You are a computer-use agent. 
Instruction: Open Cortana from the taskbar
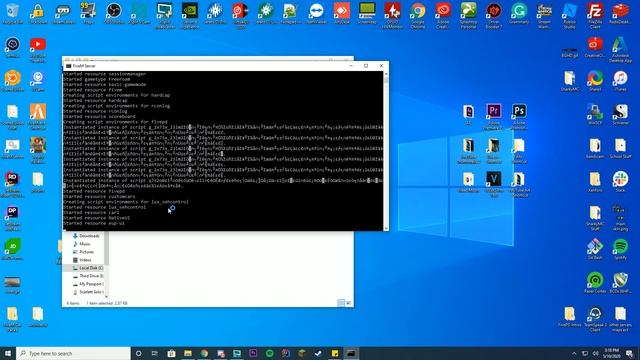(138, 353)
